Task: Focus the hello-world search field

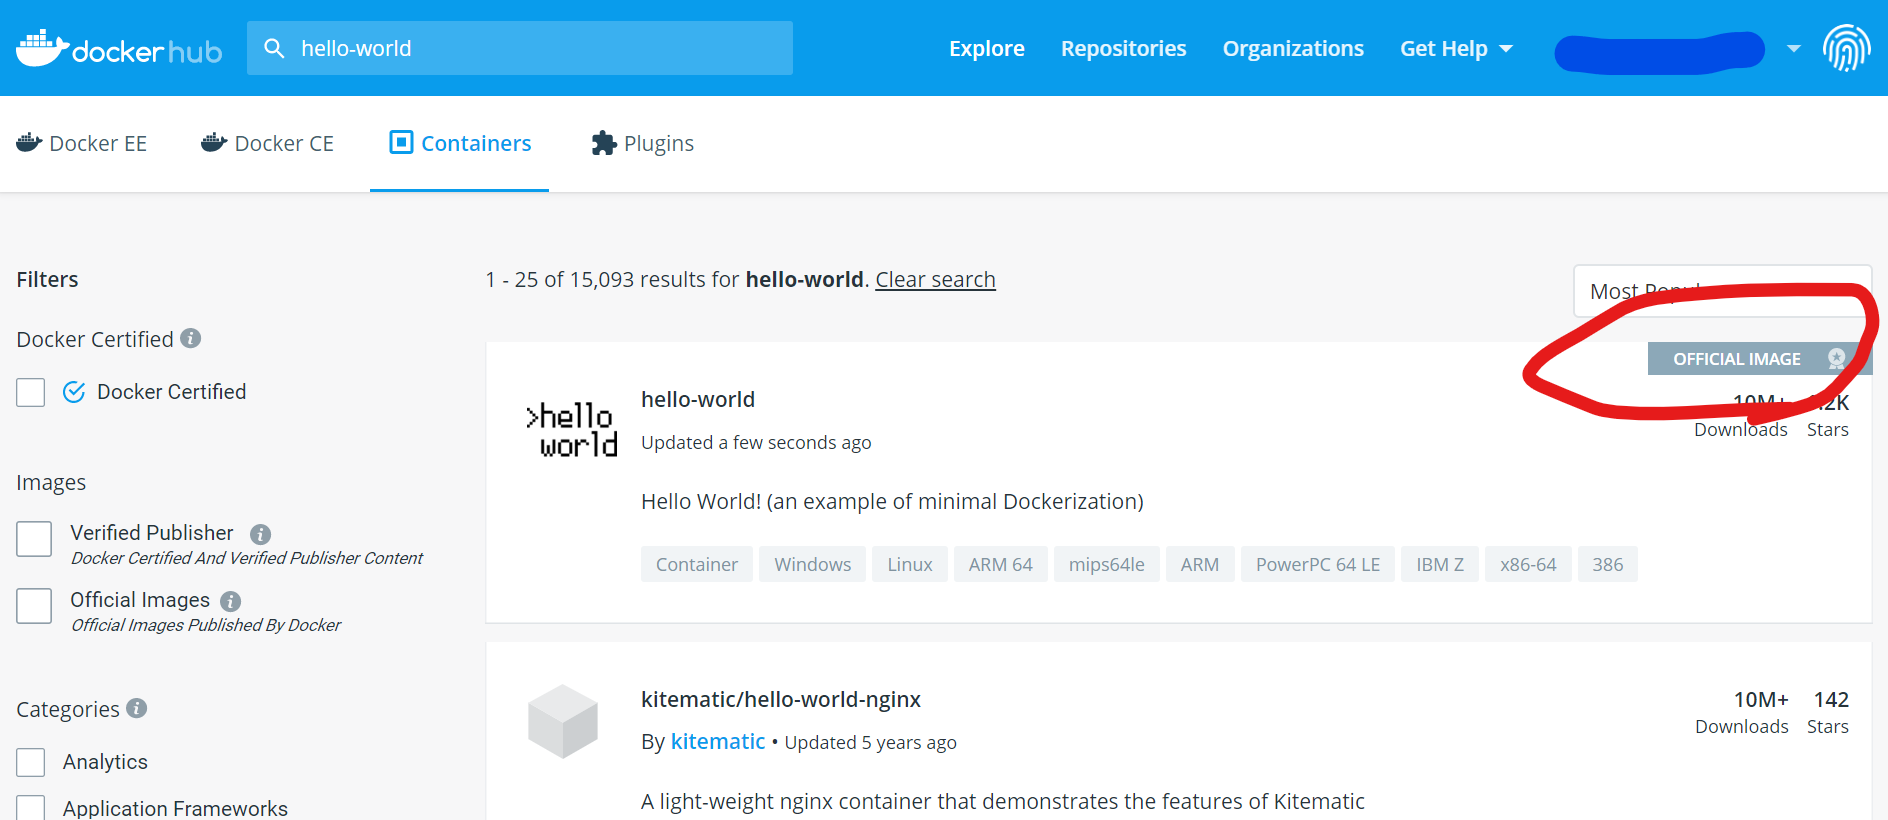Action: click(520, 48)
